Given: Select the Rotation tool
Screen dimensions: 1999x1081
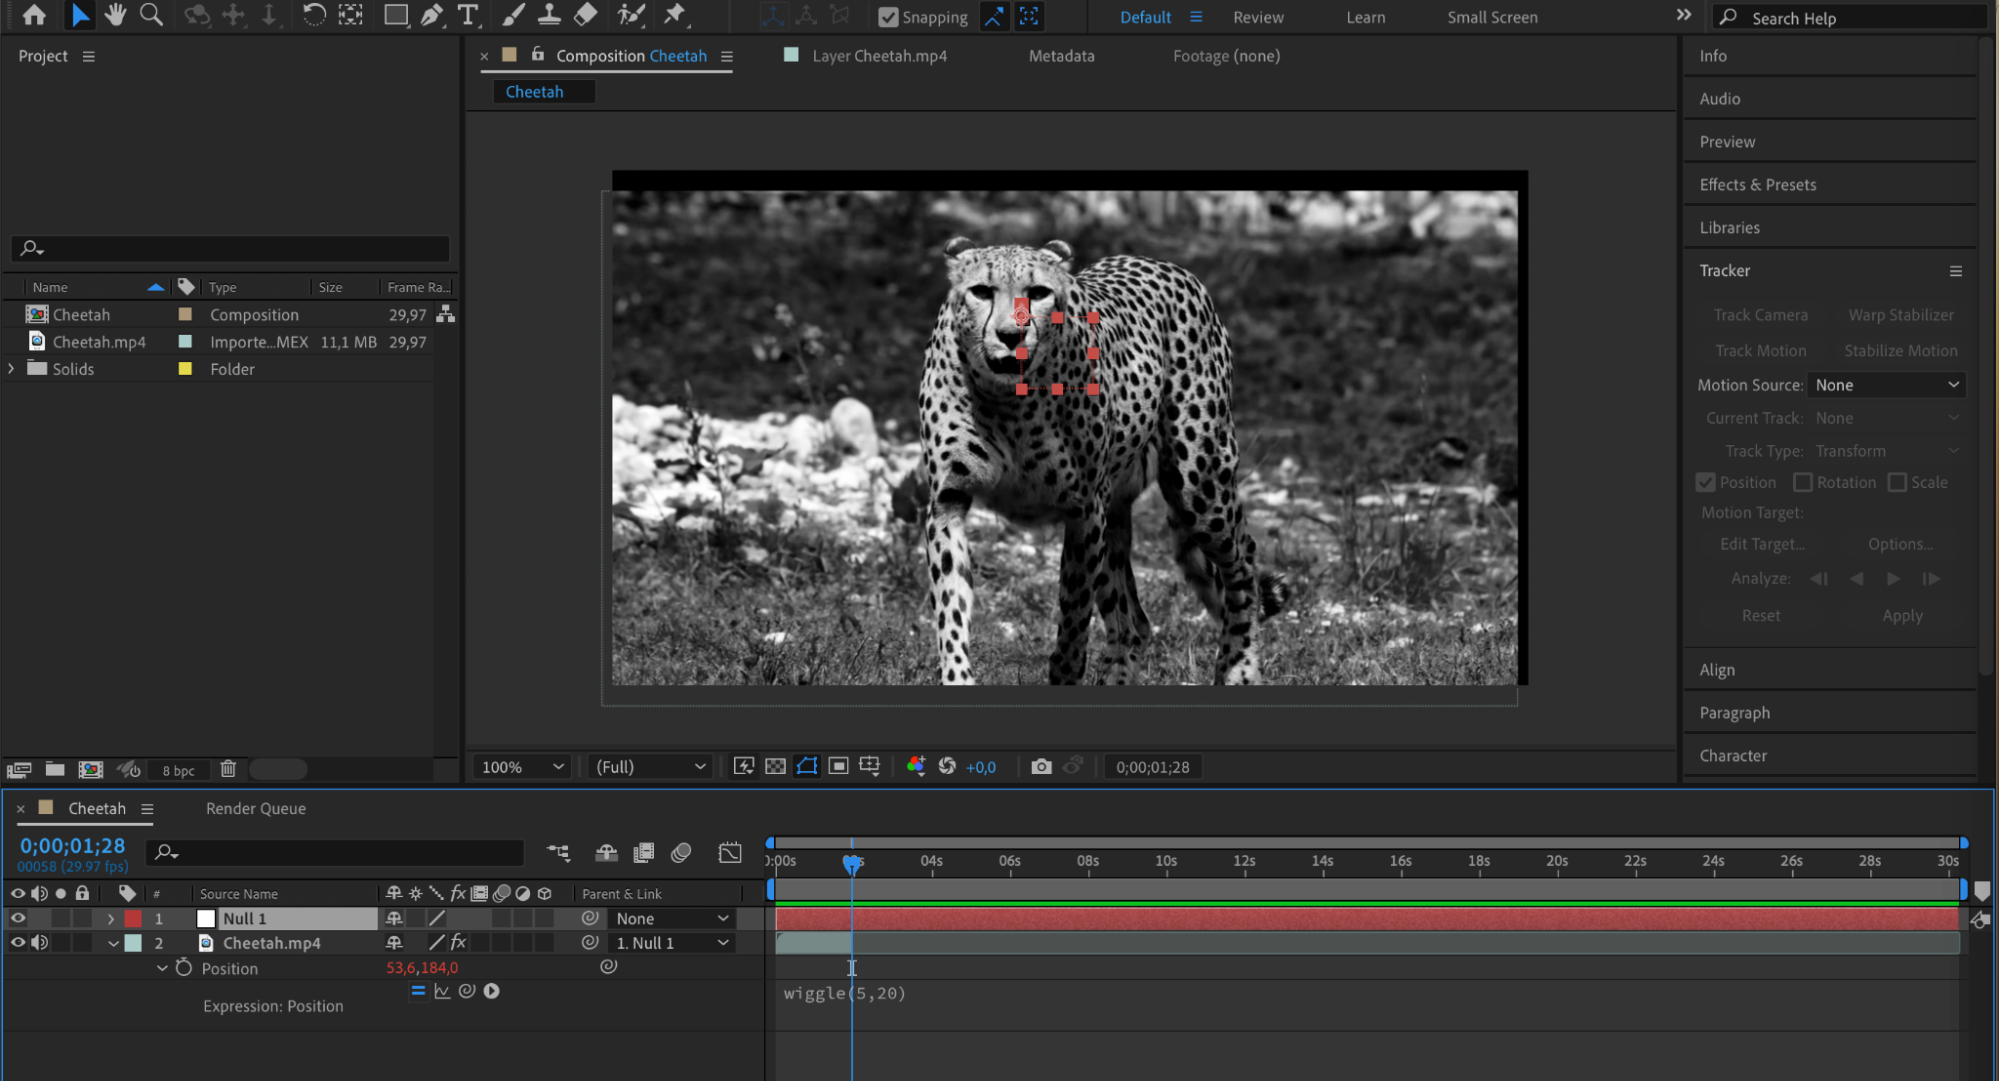Looking at the screenshot, I should pos(314,15).
